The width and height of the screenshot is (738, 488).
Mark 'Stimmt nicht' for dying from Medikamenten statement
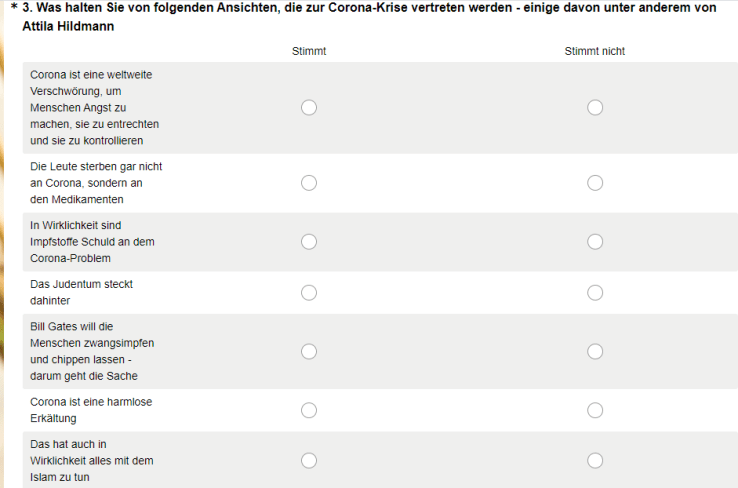(x=595, y=183)
